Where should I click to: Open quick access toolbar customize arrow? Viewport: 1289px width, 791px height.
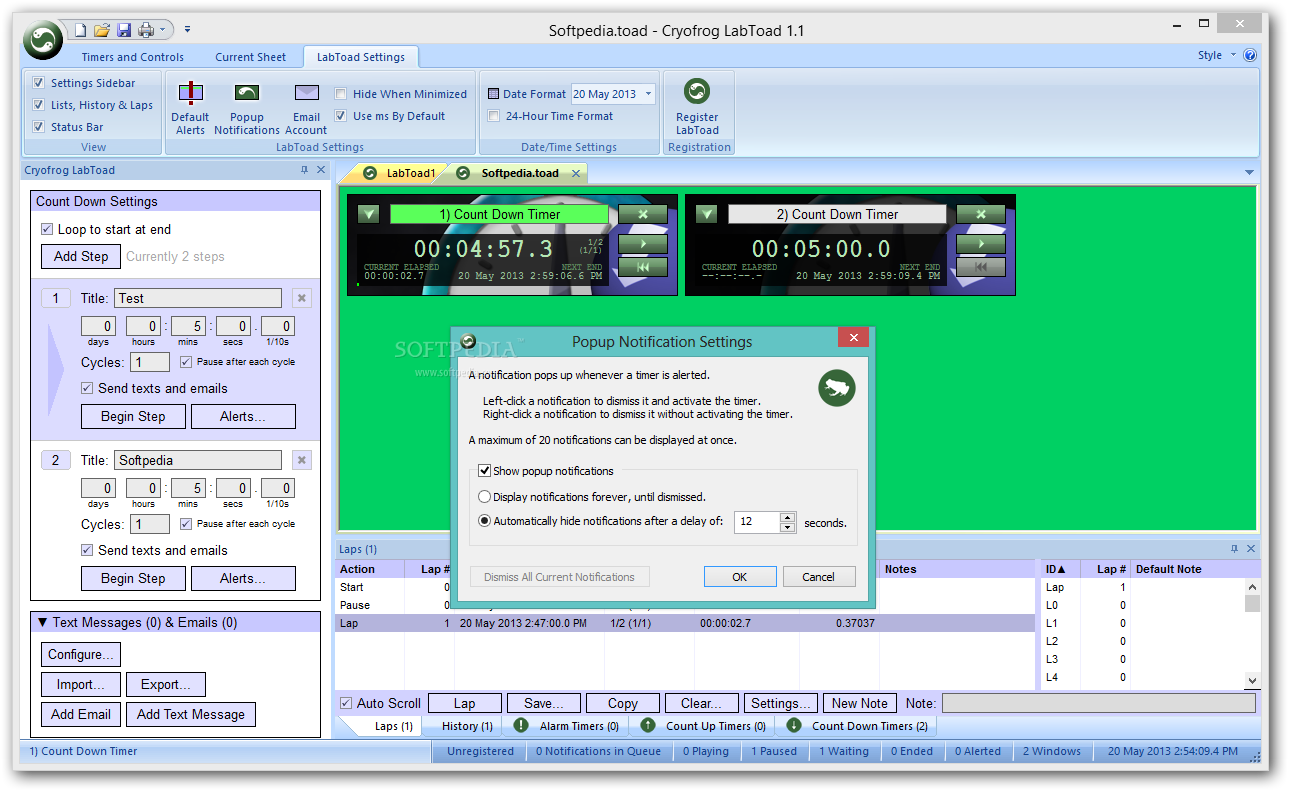pyautogui.click(x=187, y=30)
